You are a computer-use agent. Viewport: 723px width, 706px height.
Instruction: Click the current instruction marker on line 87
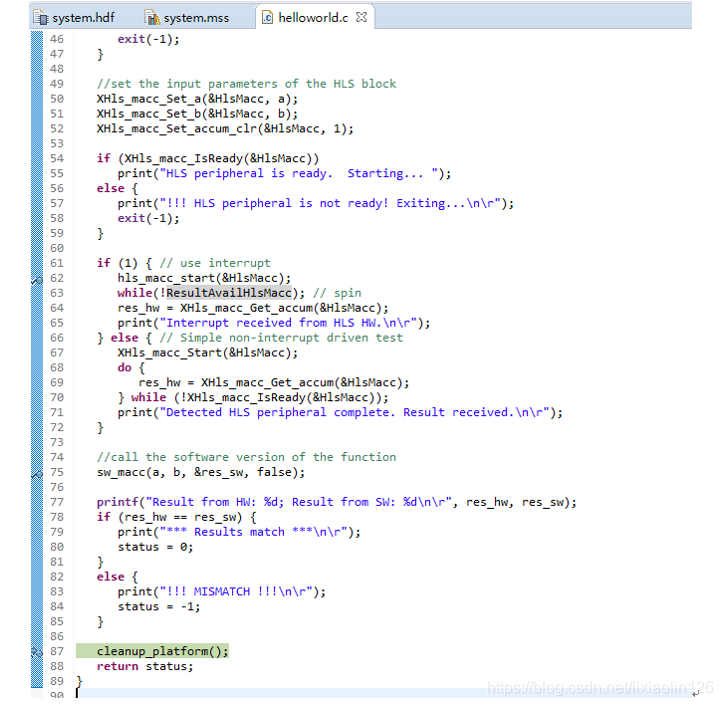point(37,652)
